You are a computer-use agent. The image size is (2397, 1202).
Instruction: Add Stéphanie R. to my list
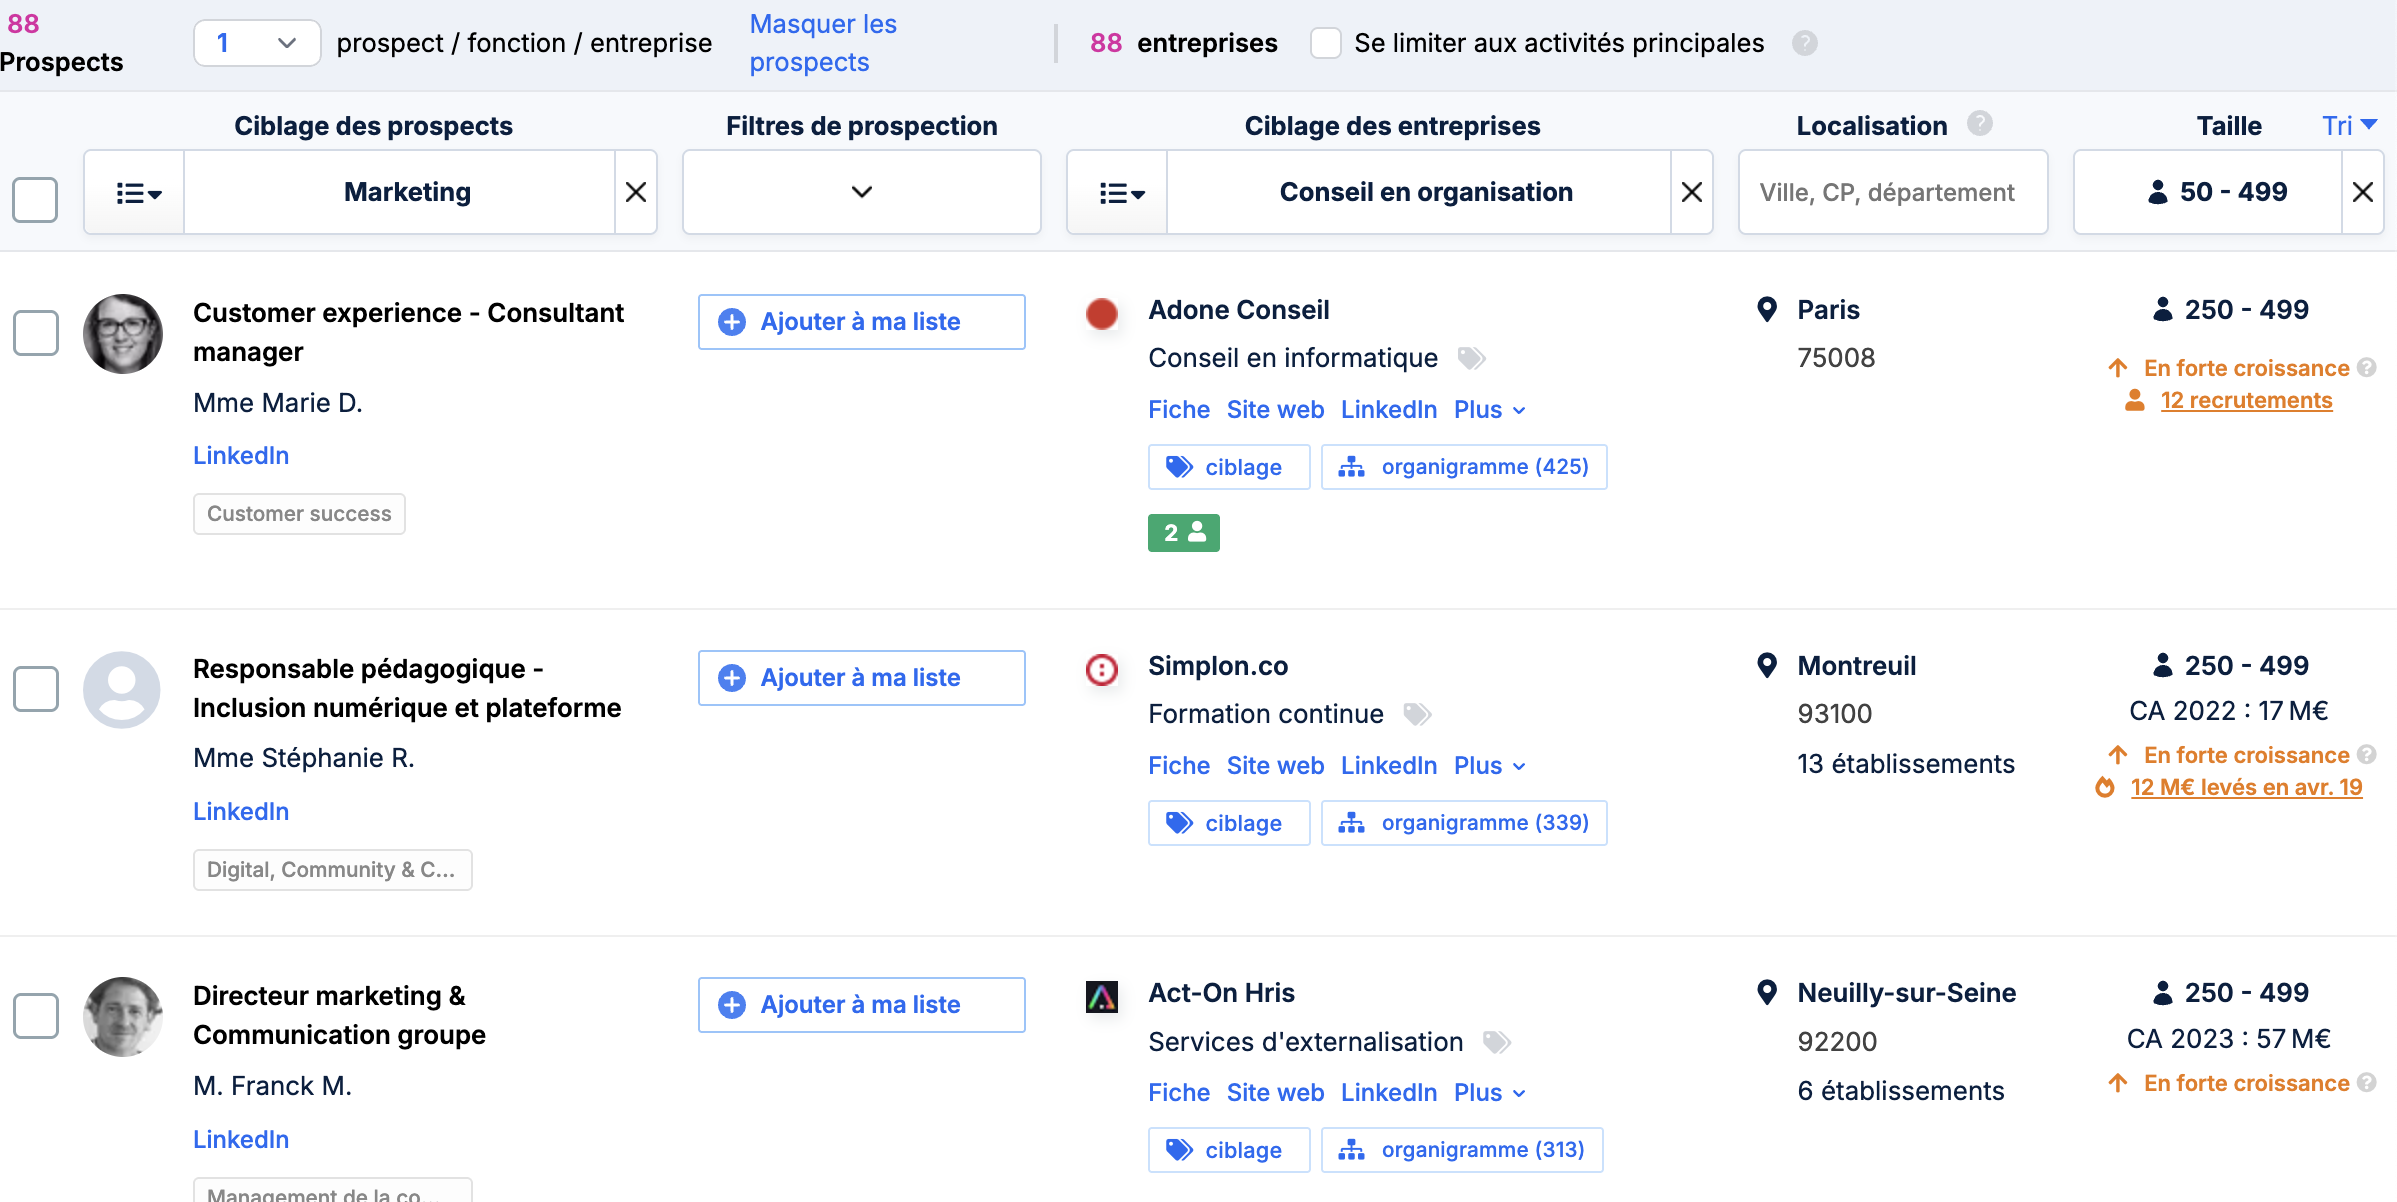tap(861, 678)
